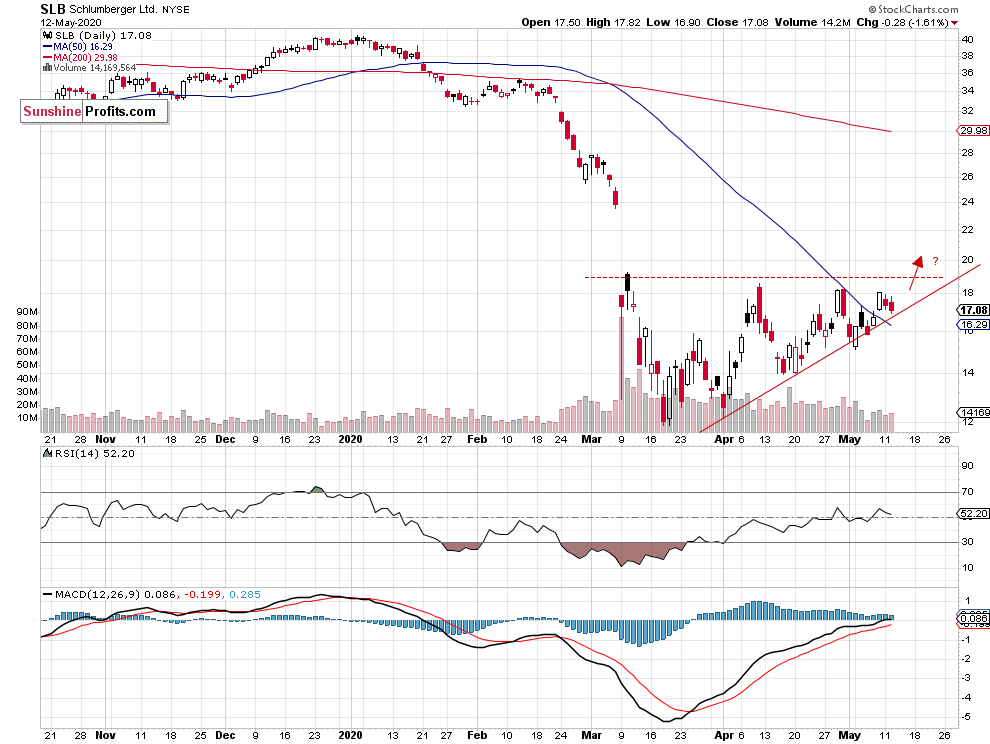Click the 14169 volume tag on right axis
Viewport: 990px width, 744px height.
[974, 412]
